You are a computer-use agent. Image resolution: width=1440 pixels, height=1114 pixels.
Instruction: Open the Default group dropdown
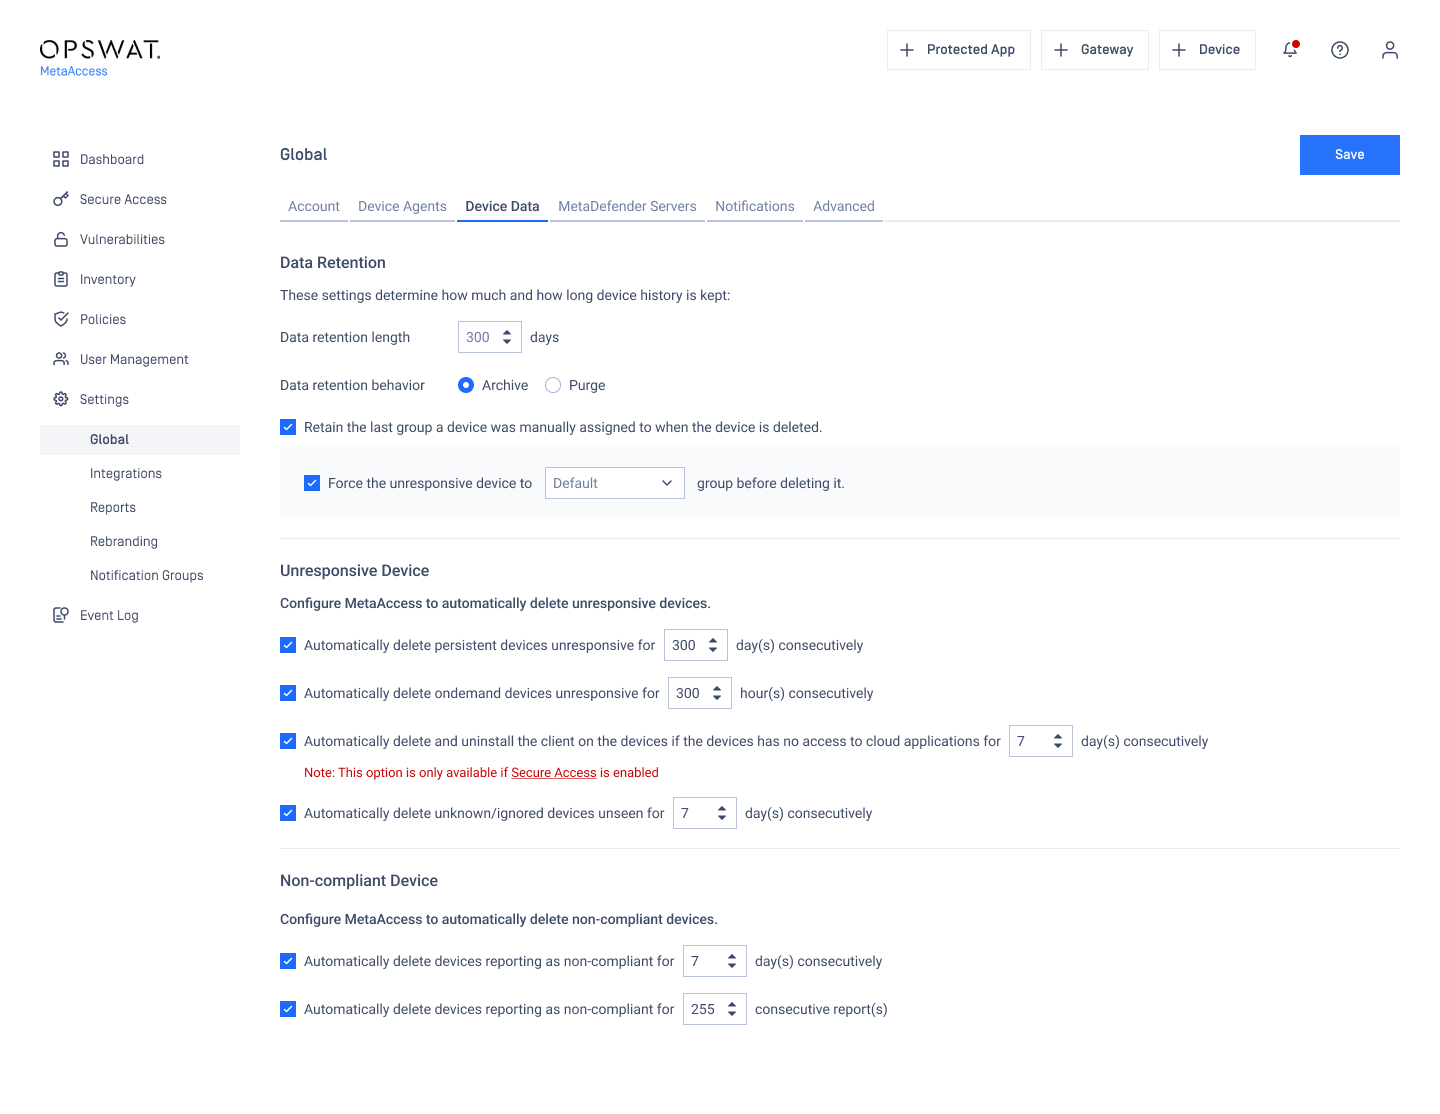tap(615, 483)
